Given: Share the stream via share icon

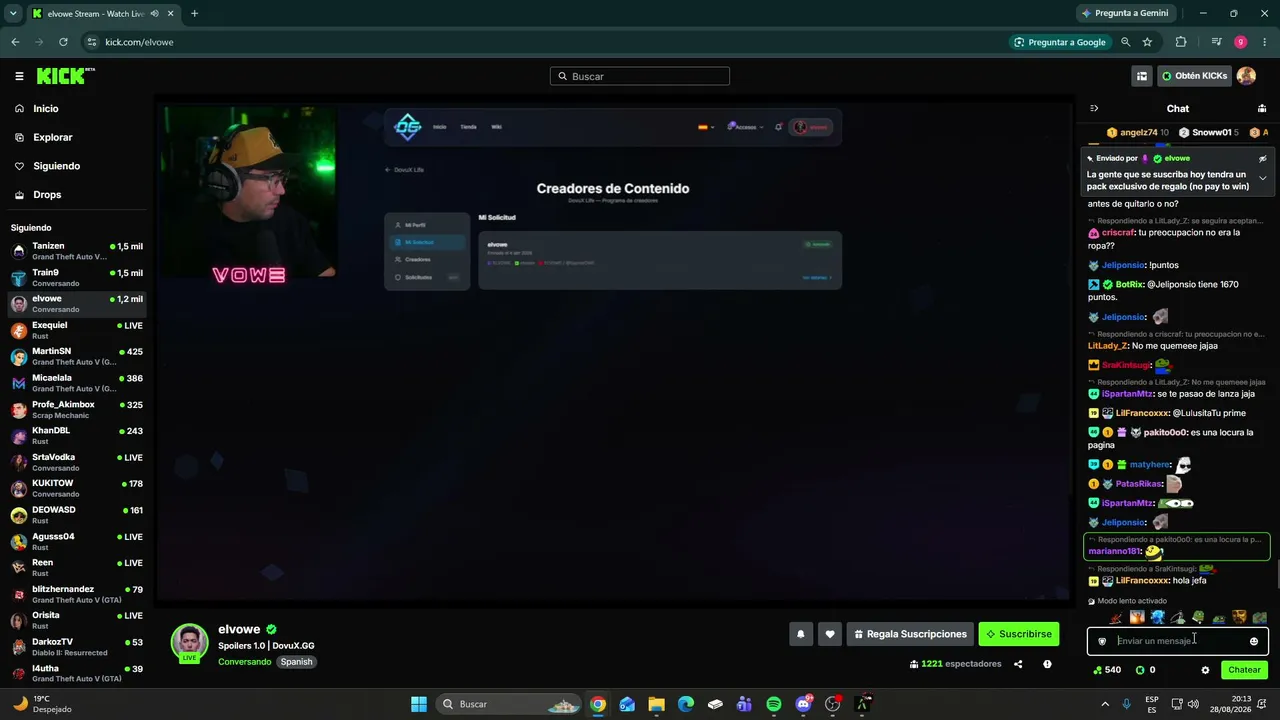Looking at the screenshot, I should [1018, 664].
